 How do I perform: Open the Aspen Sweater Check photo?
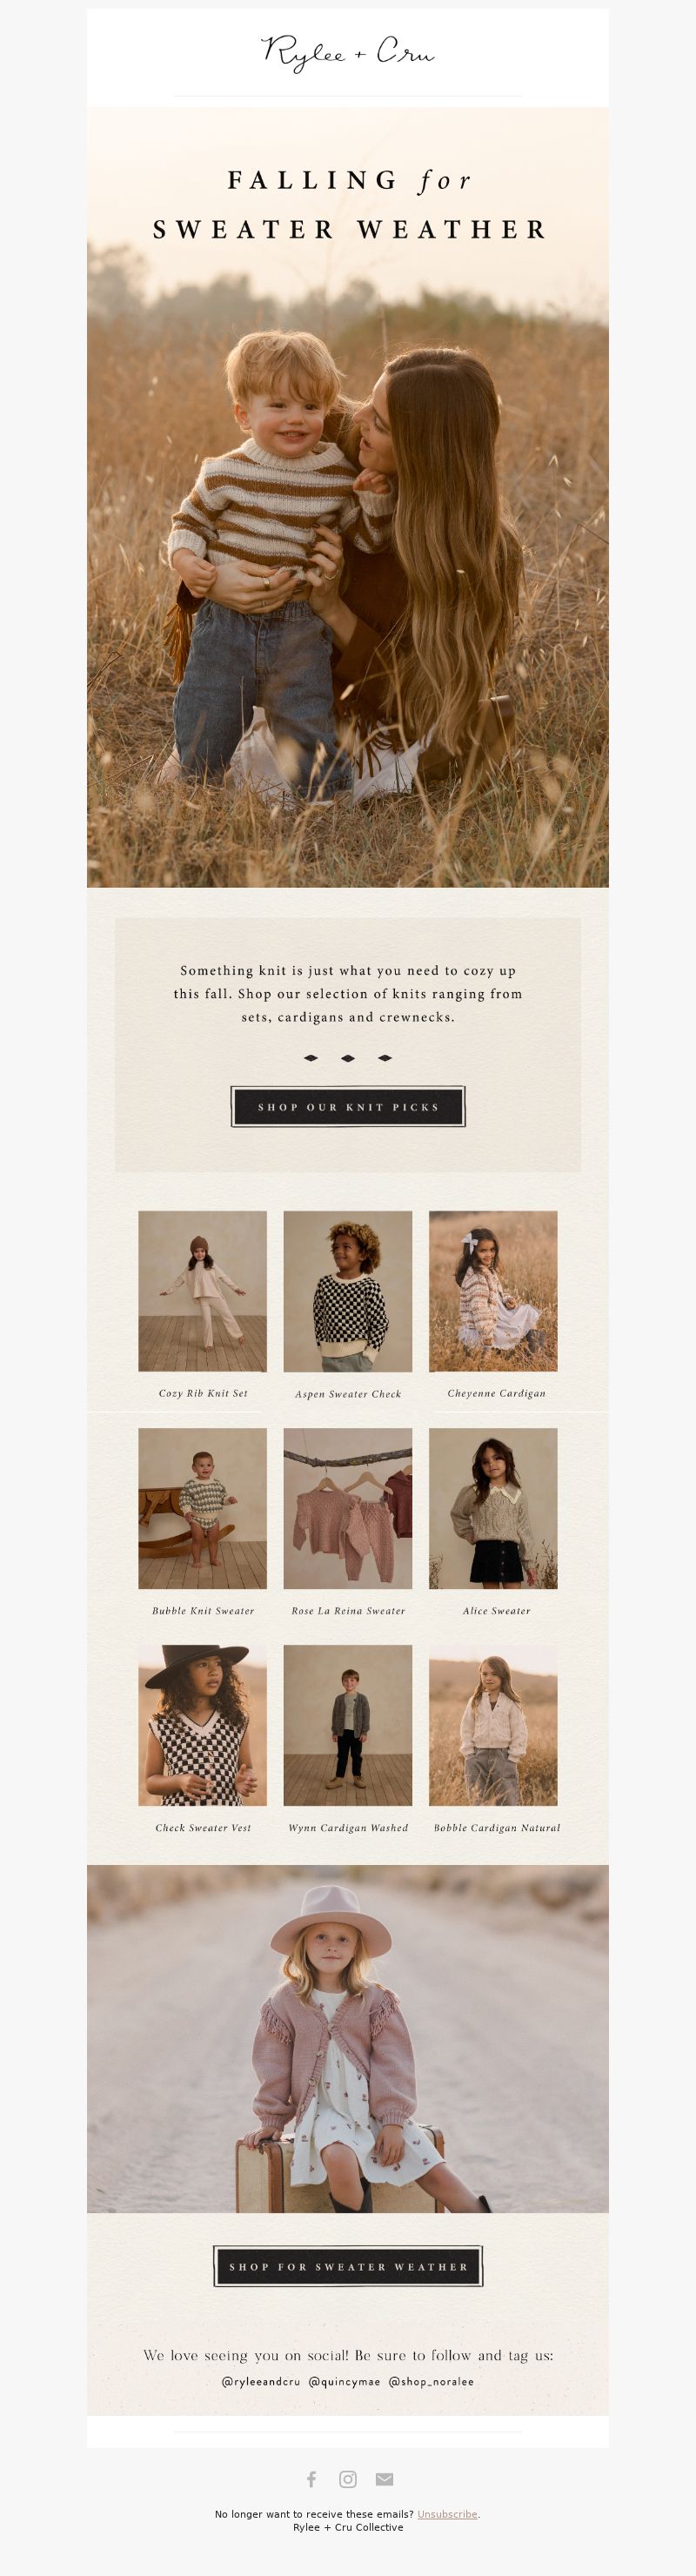click(x=348, y=1291)
